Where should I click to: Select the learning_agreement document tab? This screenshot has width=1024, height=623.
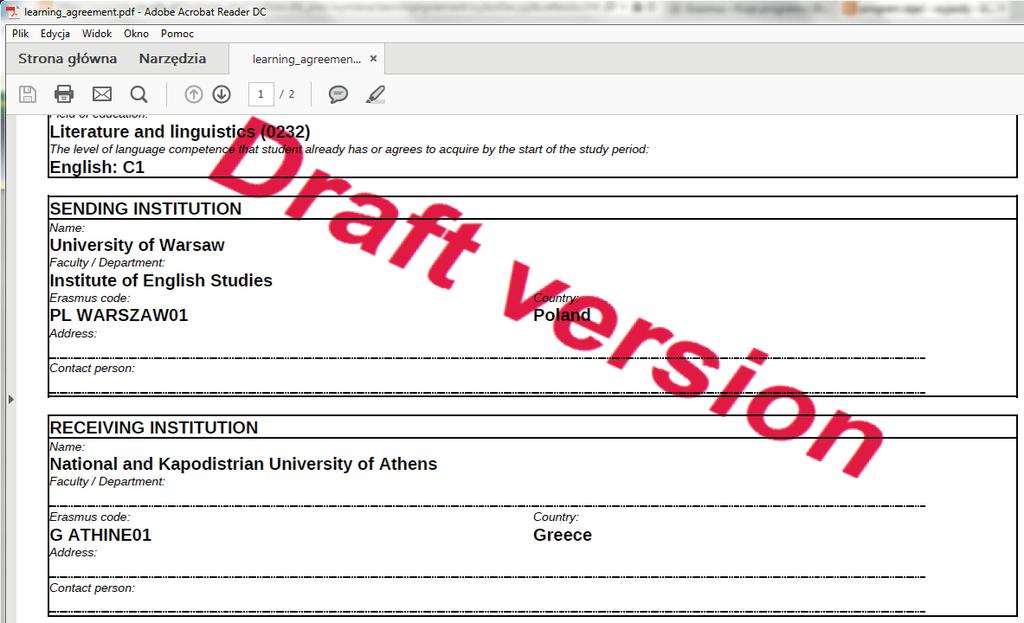pos(306,59)
